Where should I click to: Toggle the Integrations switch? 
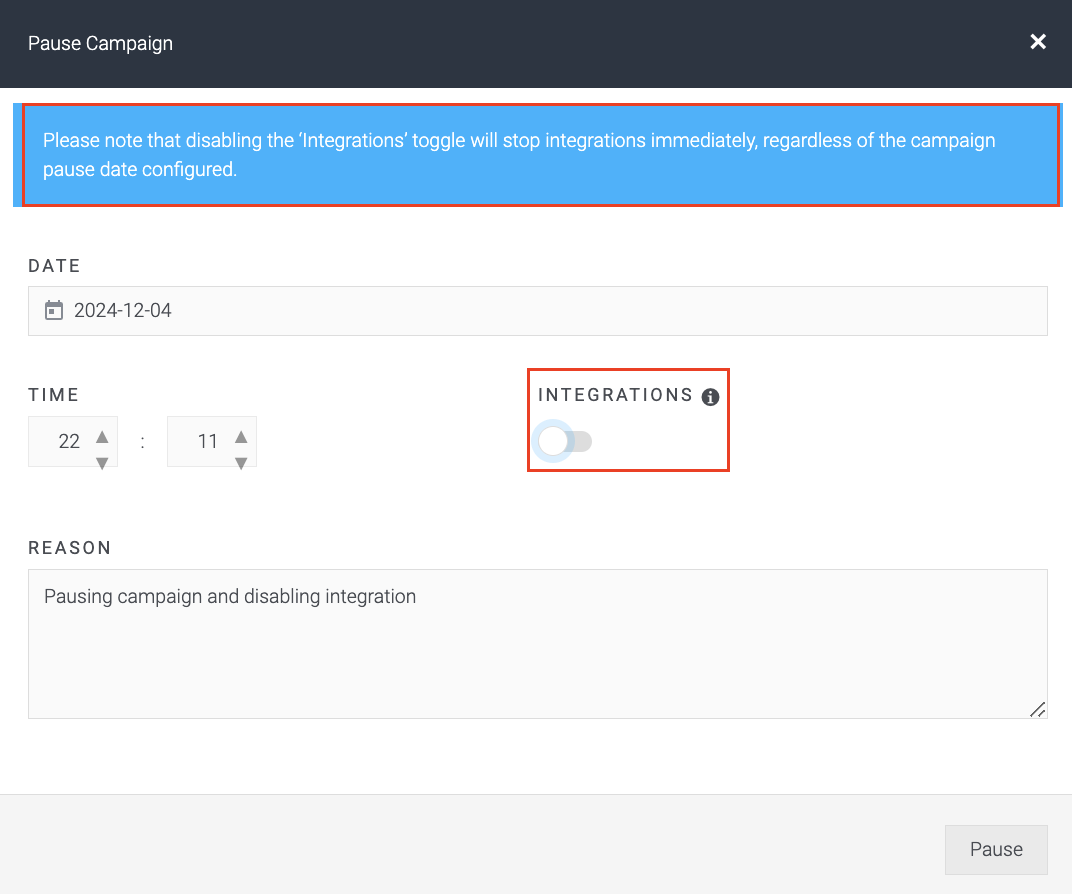tap(563, 442)
